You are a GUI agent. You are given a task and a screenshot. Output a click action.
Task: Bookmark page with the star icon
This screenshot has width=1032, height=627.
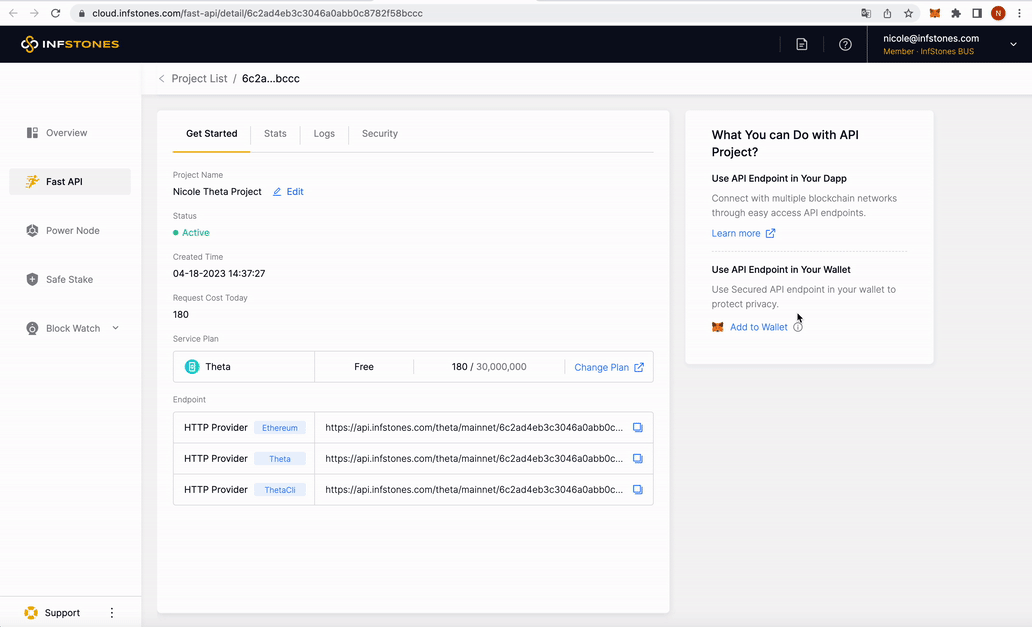[x=908, y=13]
